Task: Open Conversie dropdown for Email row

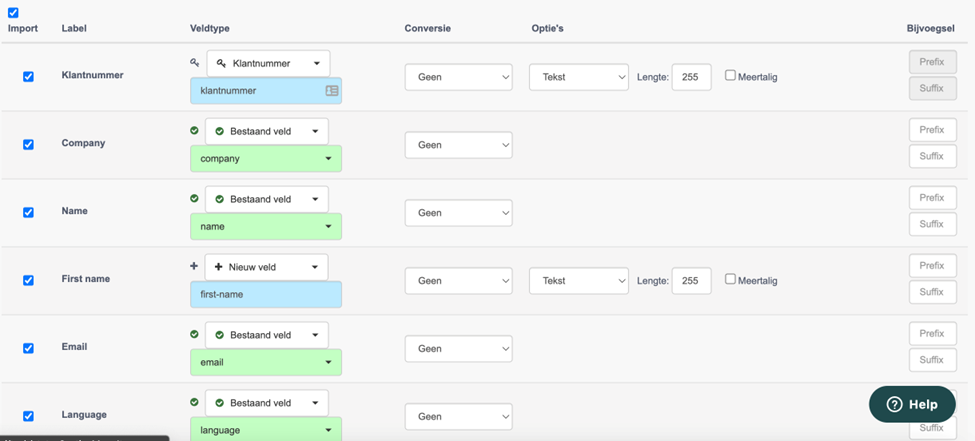Action: pos(459,348)
